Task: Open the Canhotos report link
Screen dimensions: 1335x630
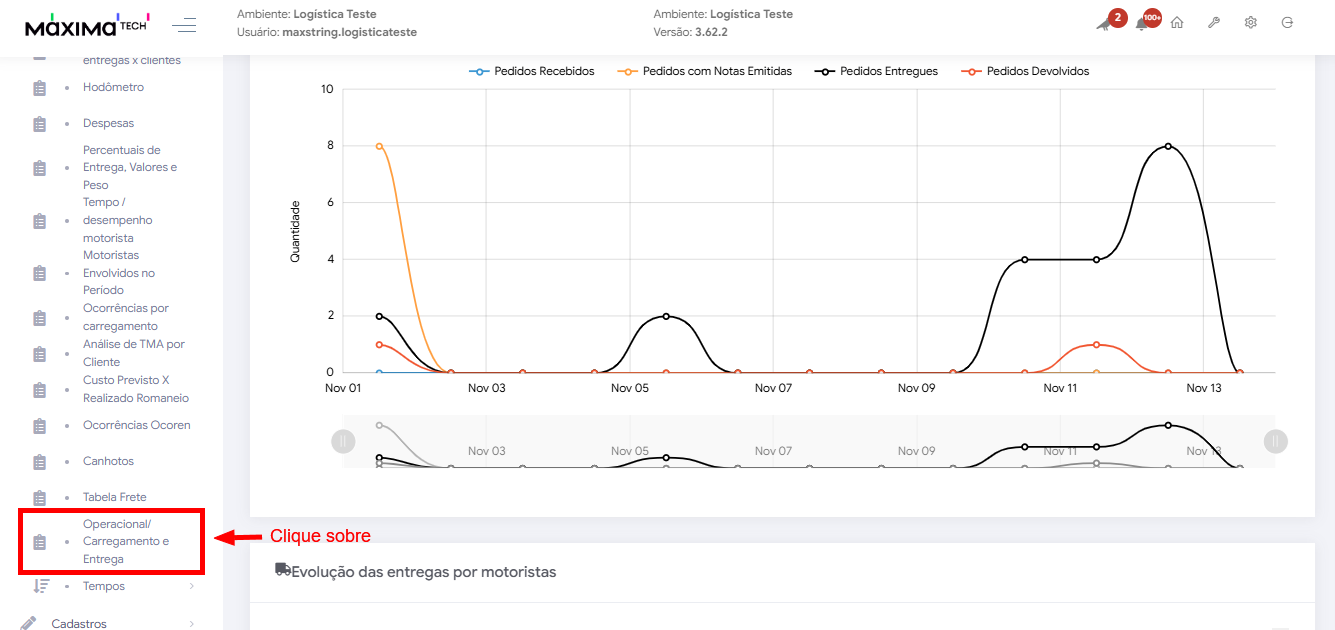Action: [x=108, y=461]
